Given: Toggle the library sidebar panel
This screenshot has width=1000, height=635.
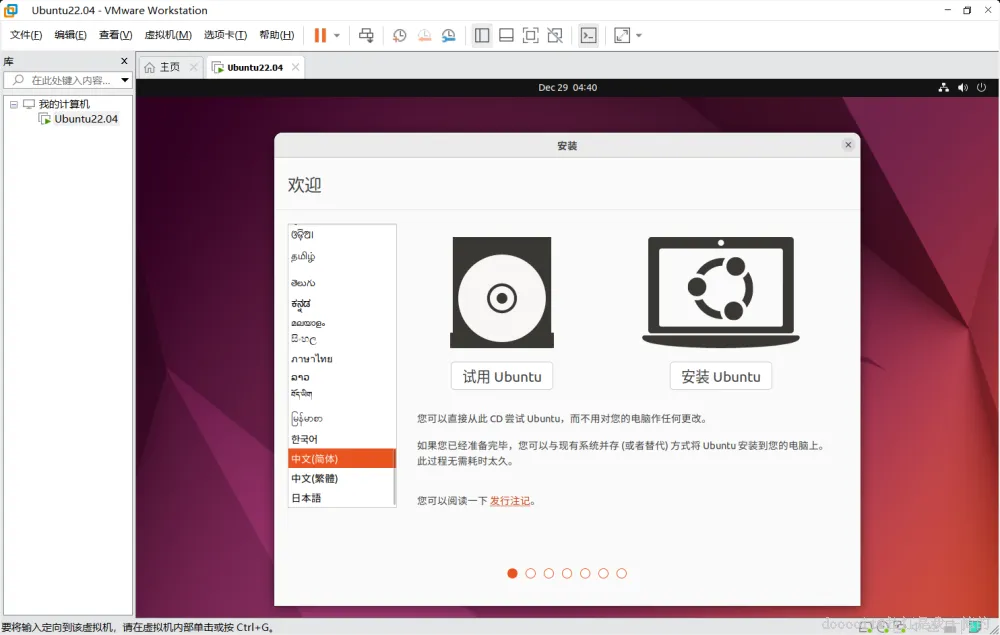Looking at the screenshot, I should coord(481,35).
